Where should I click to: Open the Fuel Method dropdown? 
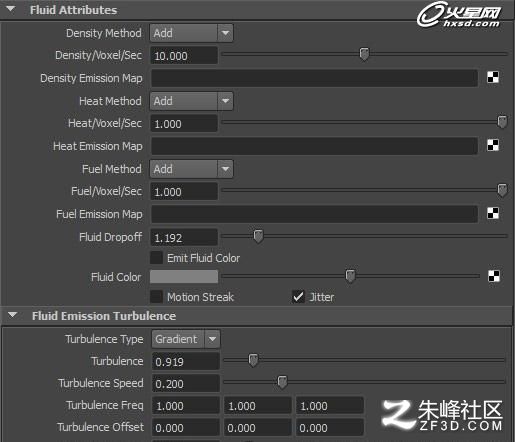click(x=192, y=169)
